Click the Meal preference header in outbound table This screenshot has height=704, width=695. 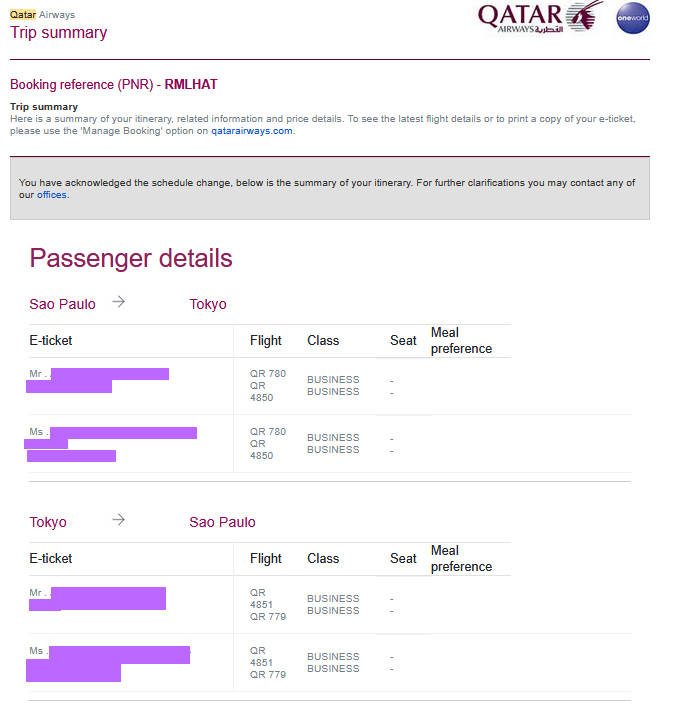click(462, 340)
